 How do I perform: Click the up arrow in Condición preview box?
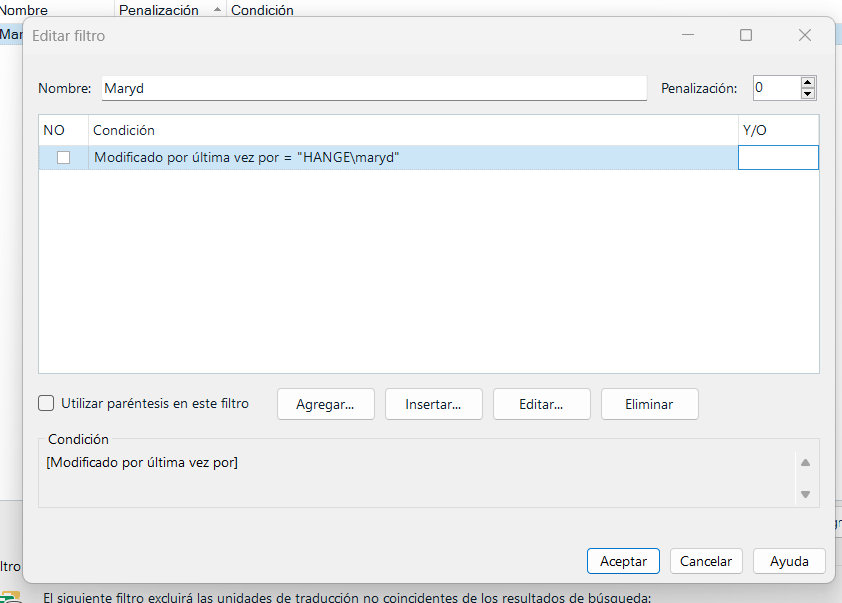[805, 462]
